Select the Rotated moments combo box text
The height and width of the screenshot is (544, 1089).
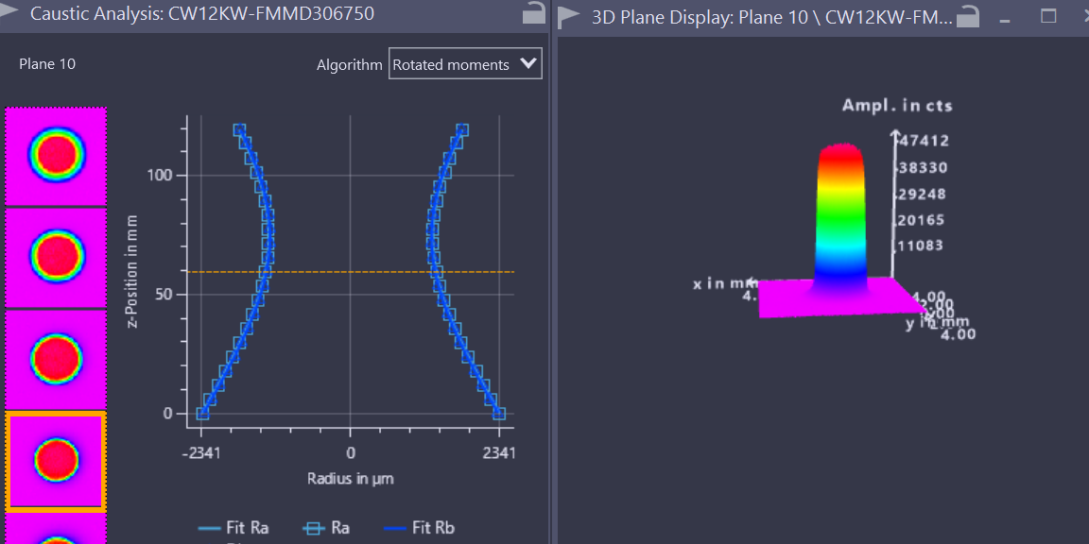451,65
